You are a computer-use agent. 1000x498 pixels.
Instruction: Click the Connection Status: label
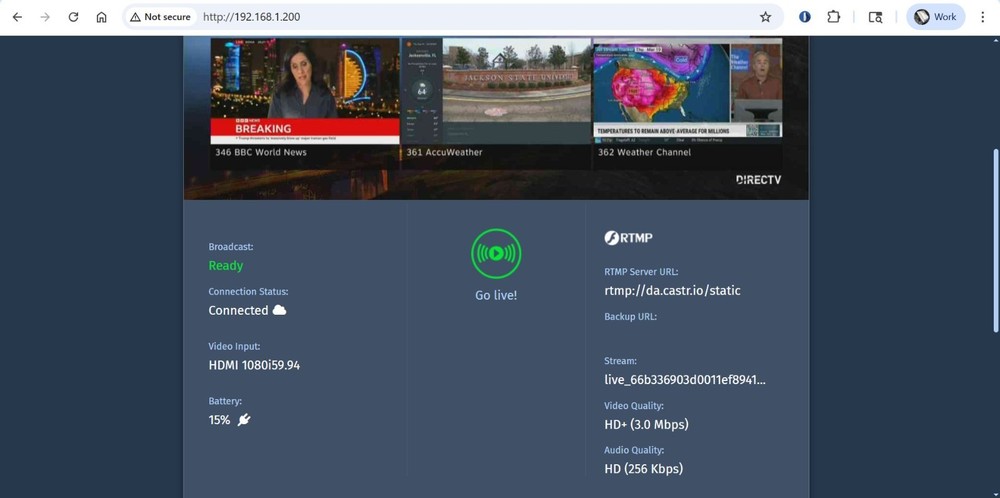point(248,291)
